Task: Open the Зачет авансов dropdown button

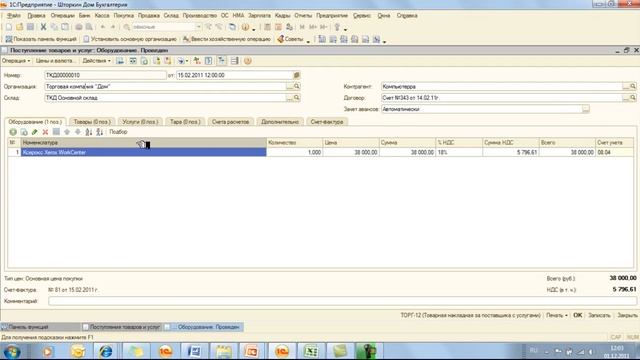Action: coord(586,109)
